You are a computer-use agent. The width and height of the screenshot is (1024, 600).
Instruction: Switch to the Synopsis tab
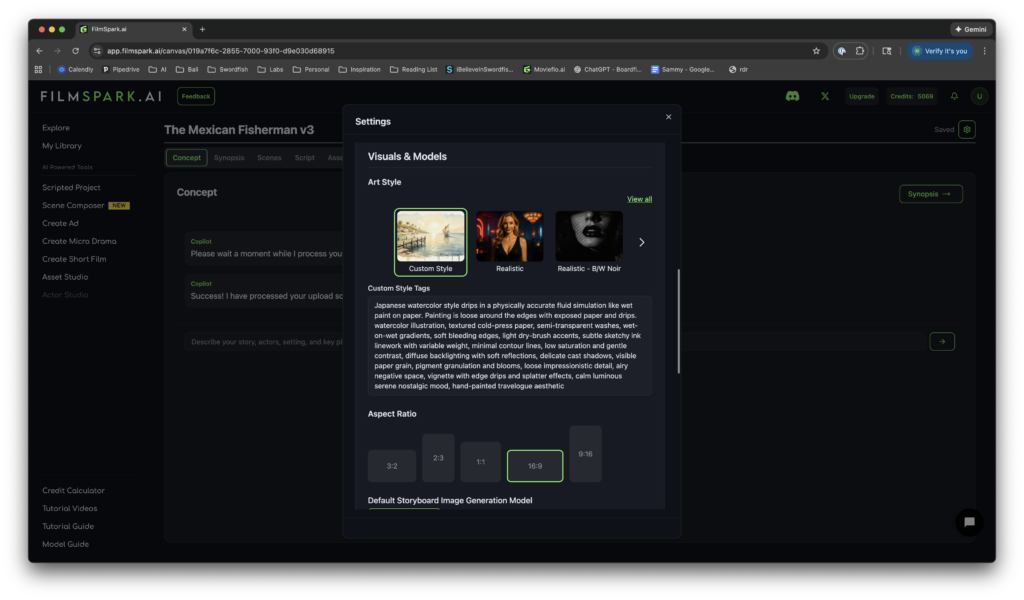point(229,157)
